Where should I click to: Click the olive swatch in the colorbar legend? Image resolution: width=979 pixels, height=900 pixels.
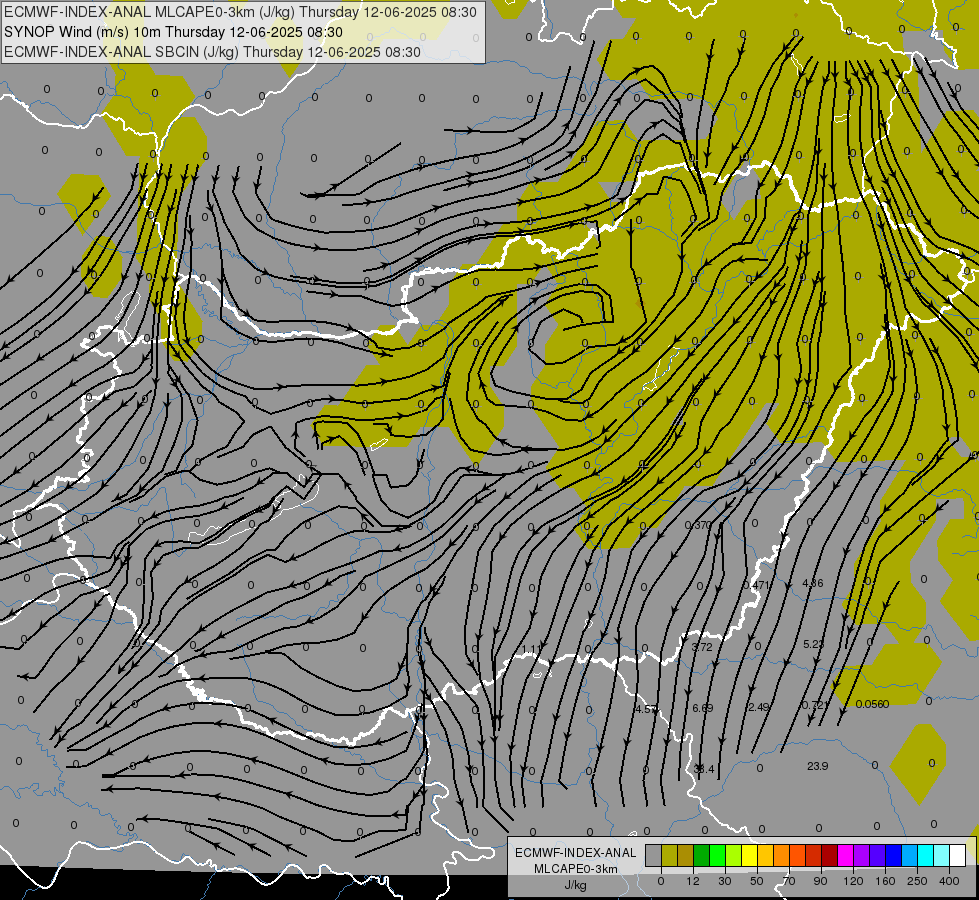(x=669, y=856)
